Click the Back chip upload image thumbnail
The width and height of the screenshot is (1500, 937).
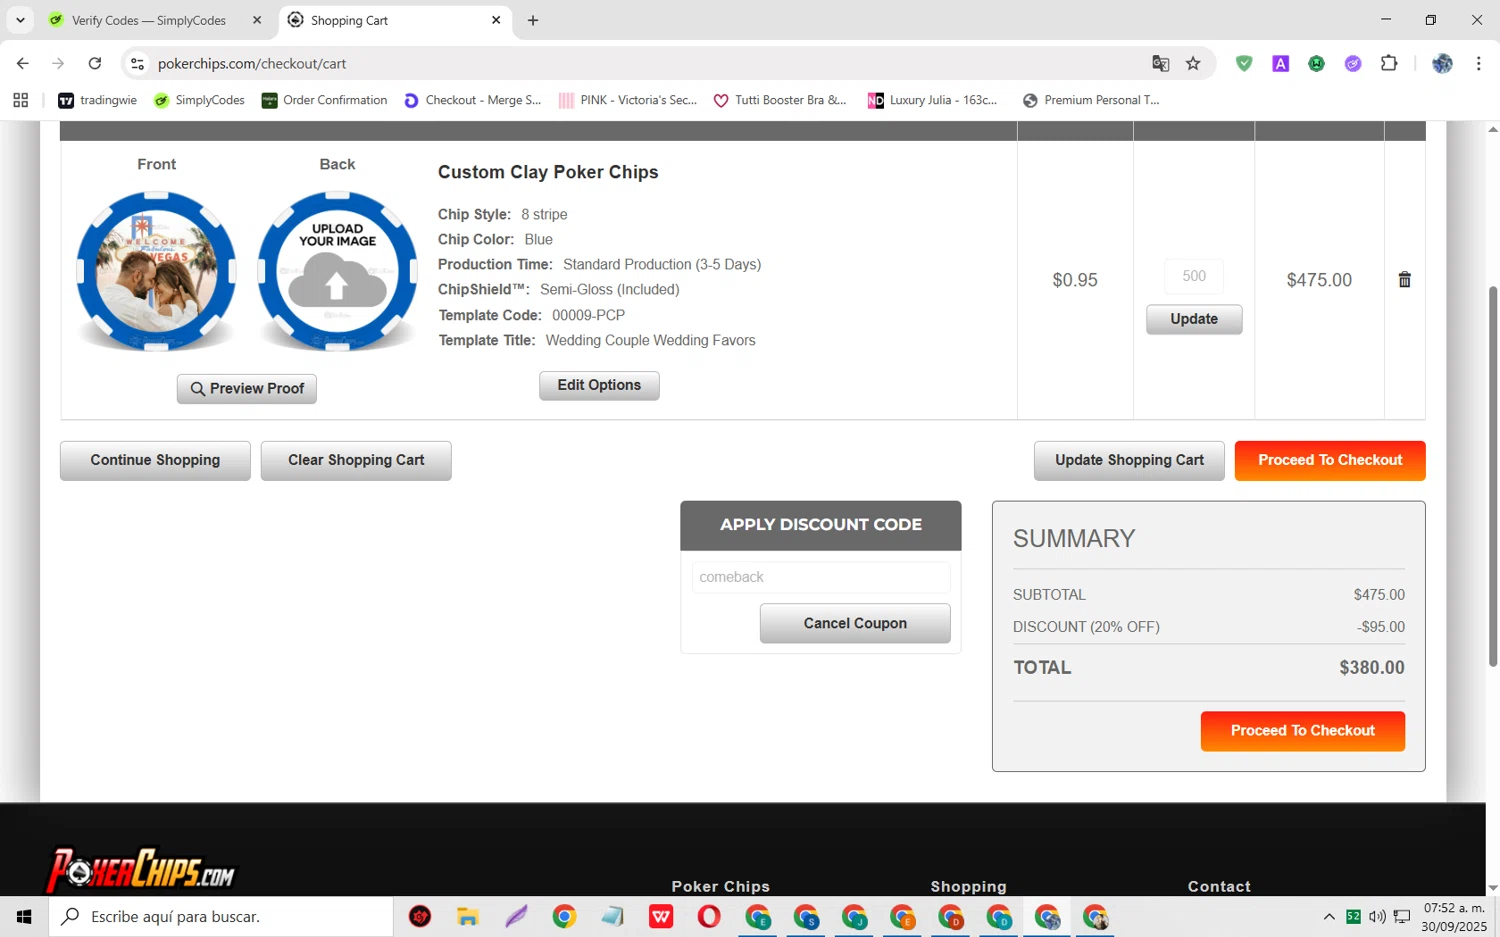(x=337, y=271)
